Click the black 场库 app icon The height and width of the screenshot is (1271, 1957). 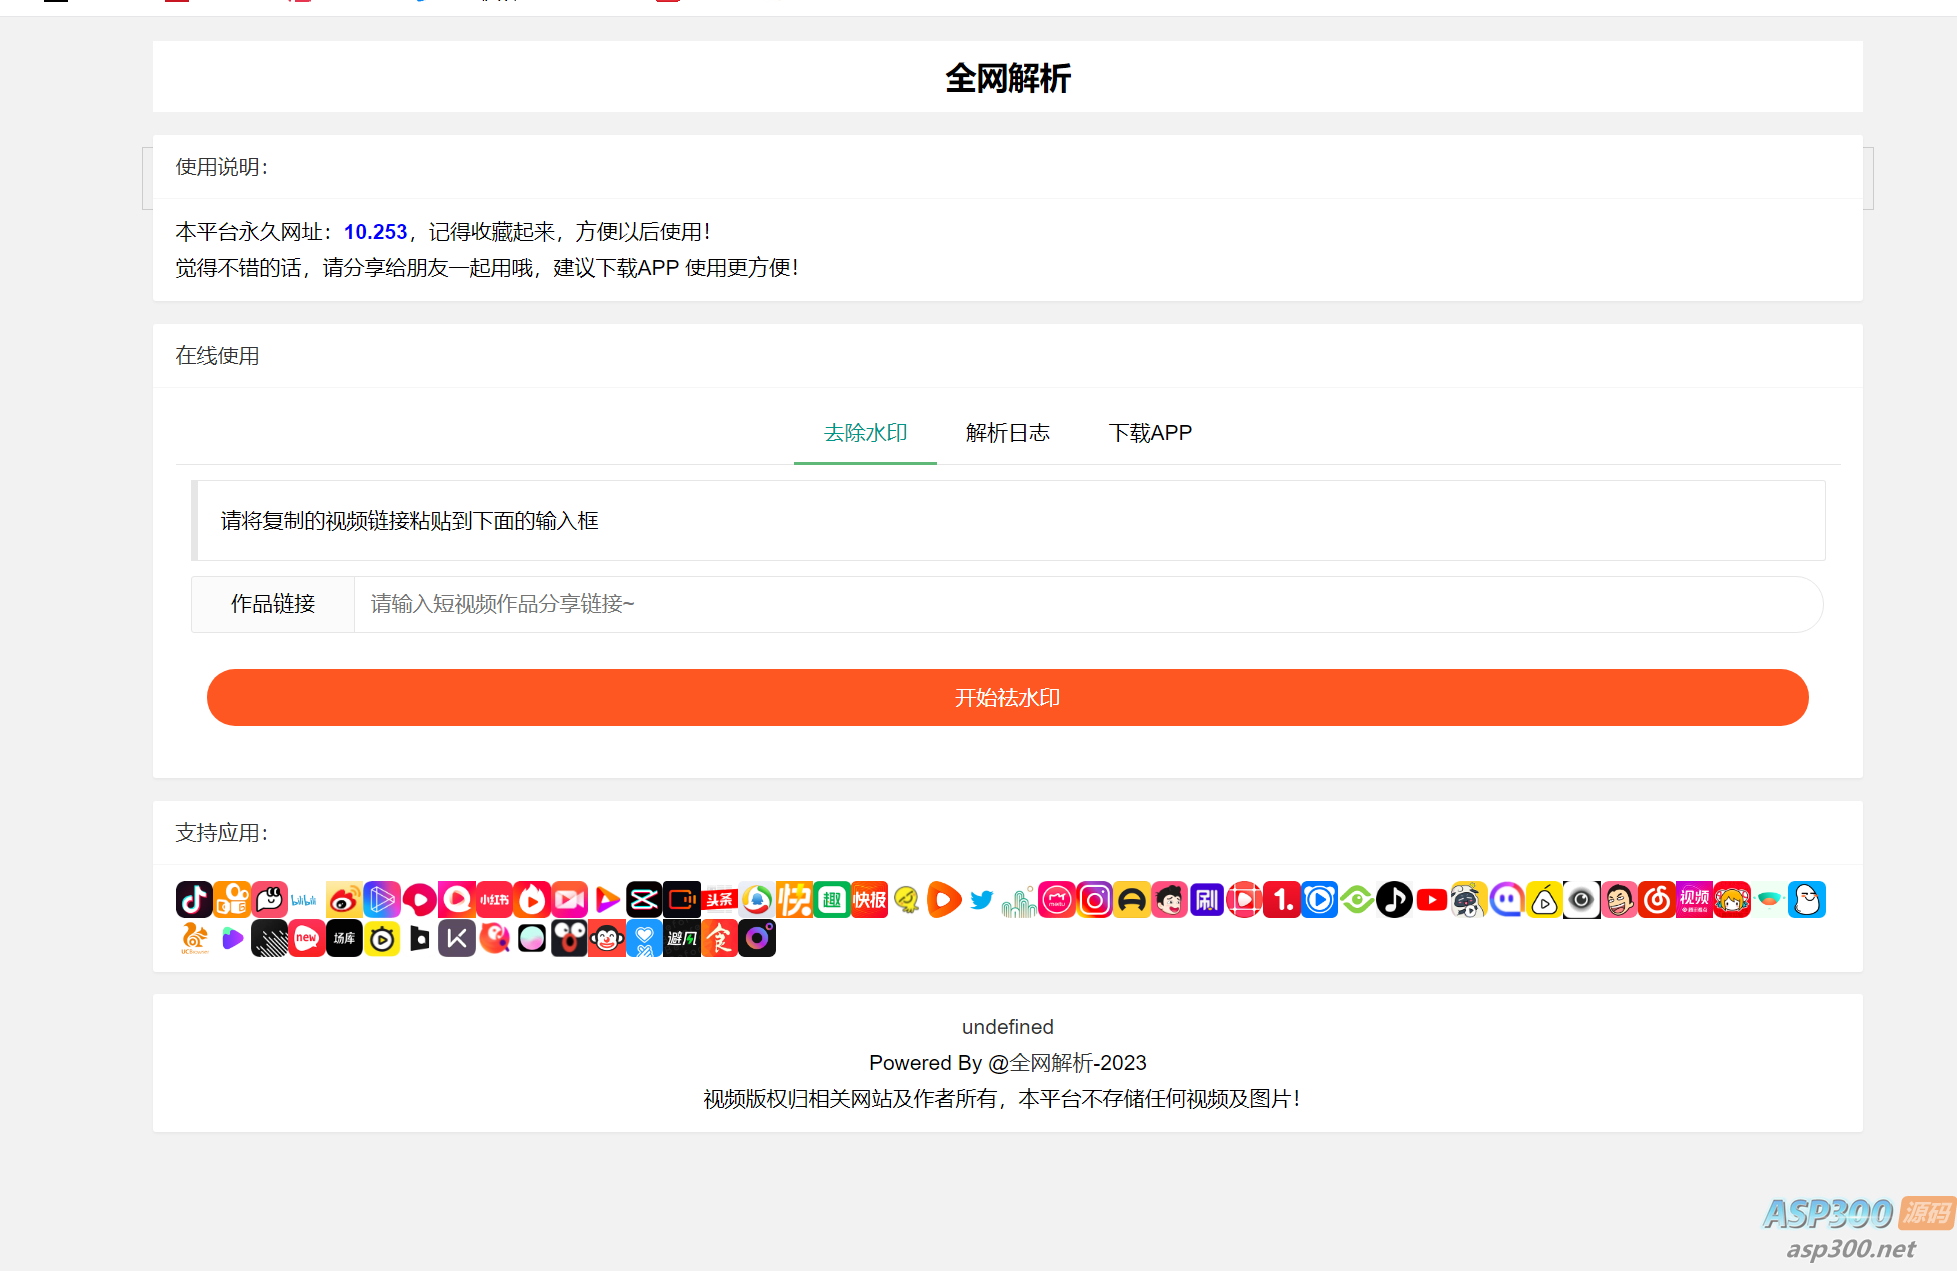344,939
